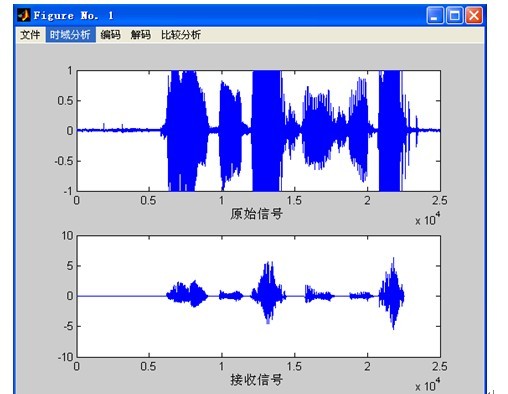Click inside the original signal waveform plot

259,131
